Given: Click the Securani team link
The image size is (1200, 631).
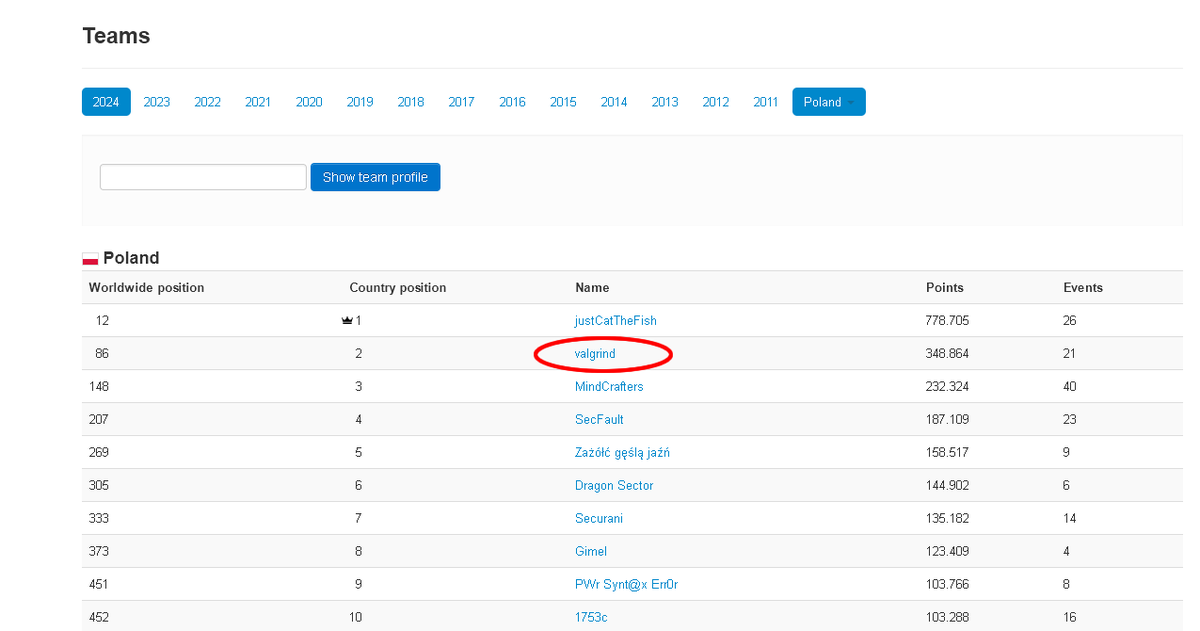Looking at the screenshot, I should click(599, 519).
